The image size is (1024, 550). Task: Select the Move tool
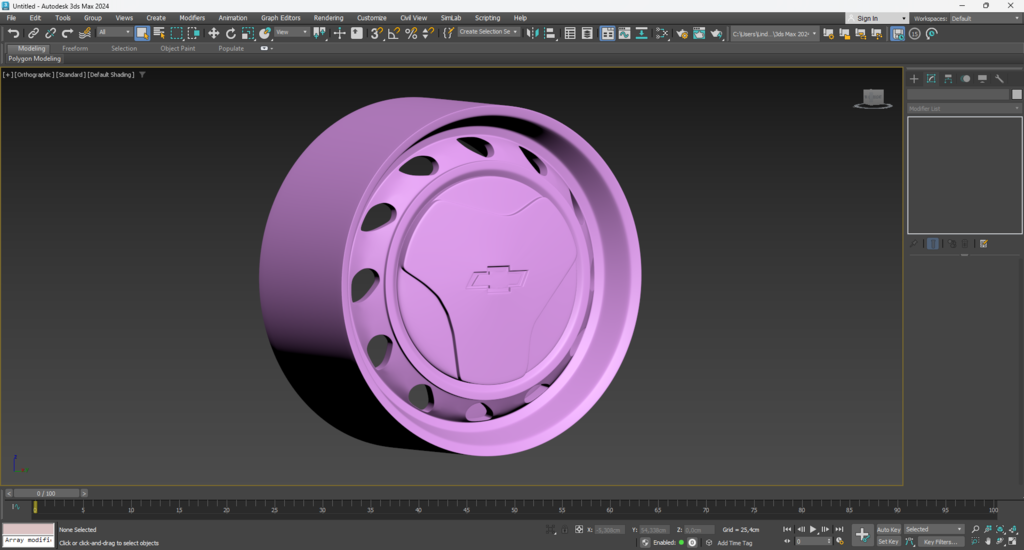pyautogui.click(x=213, y=33)
